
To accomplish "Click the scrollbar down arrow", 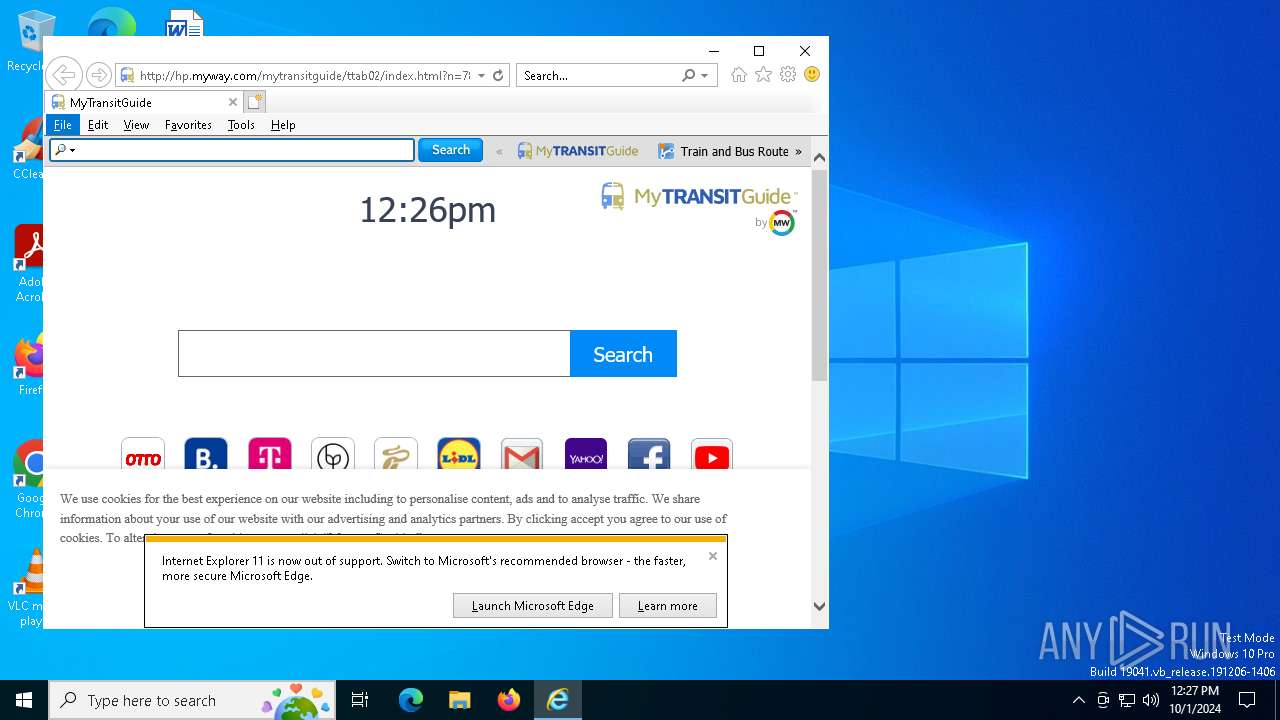I will click(x=819, y=606).
